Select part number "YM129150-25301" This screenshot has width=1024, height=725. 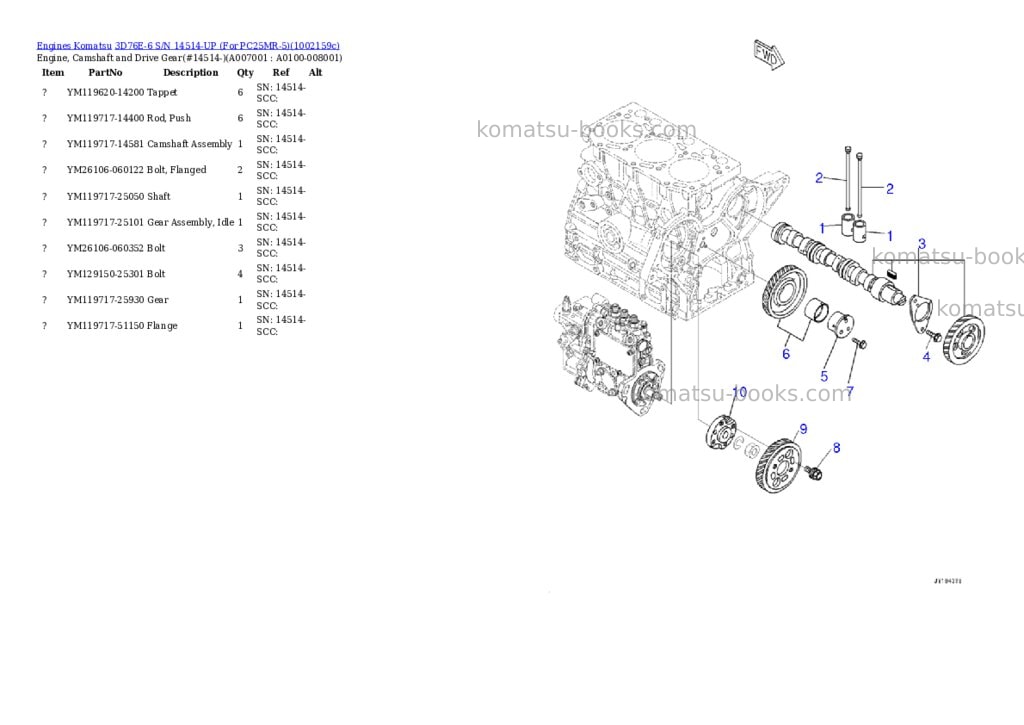click(105, 274)
